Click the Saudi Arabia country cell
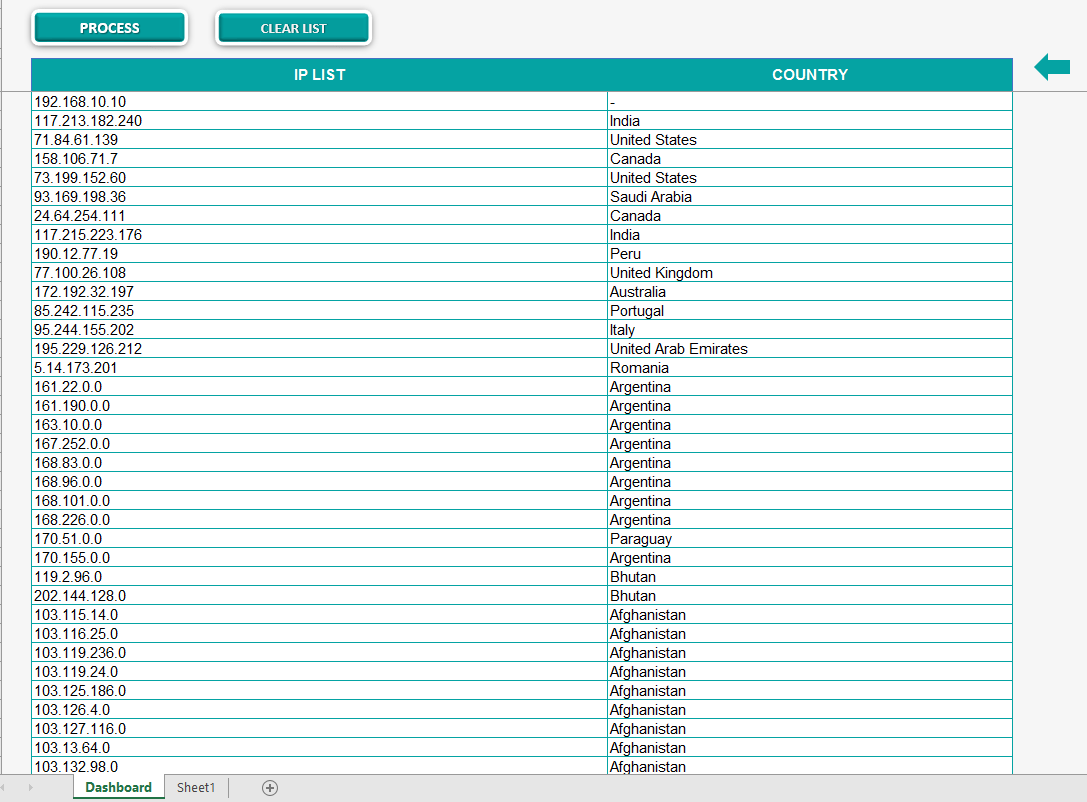The width and height of the screenshot is (1087, 802). coord(810,197)
